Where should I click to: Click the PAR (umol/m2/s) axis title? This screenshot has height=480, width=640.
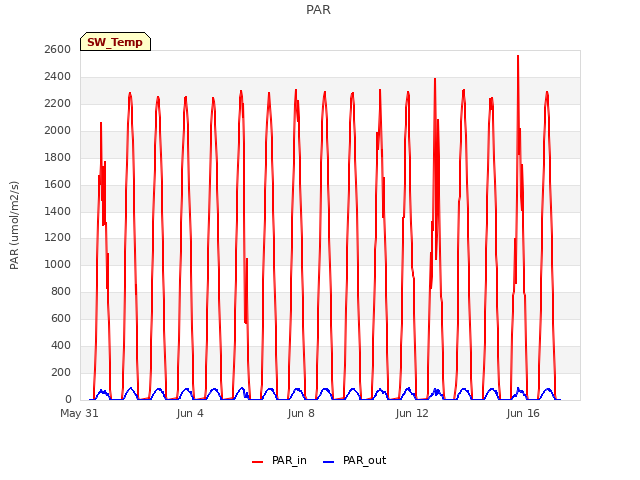(14, 225)
